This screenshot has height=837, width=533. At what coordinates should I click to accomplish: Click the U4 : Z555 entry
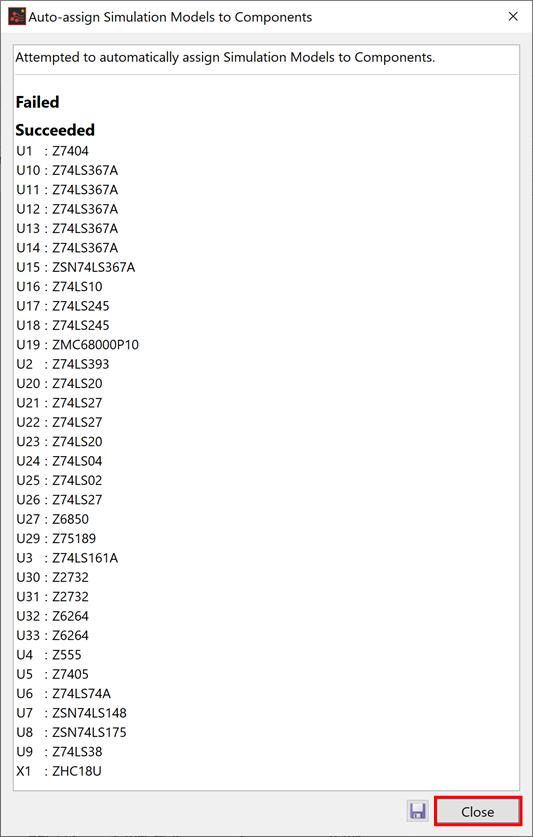pyautogui.click(x=49, y=654)
